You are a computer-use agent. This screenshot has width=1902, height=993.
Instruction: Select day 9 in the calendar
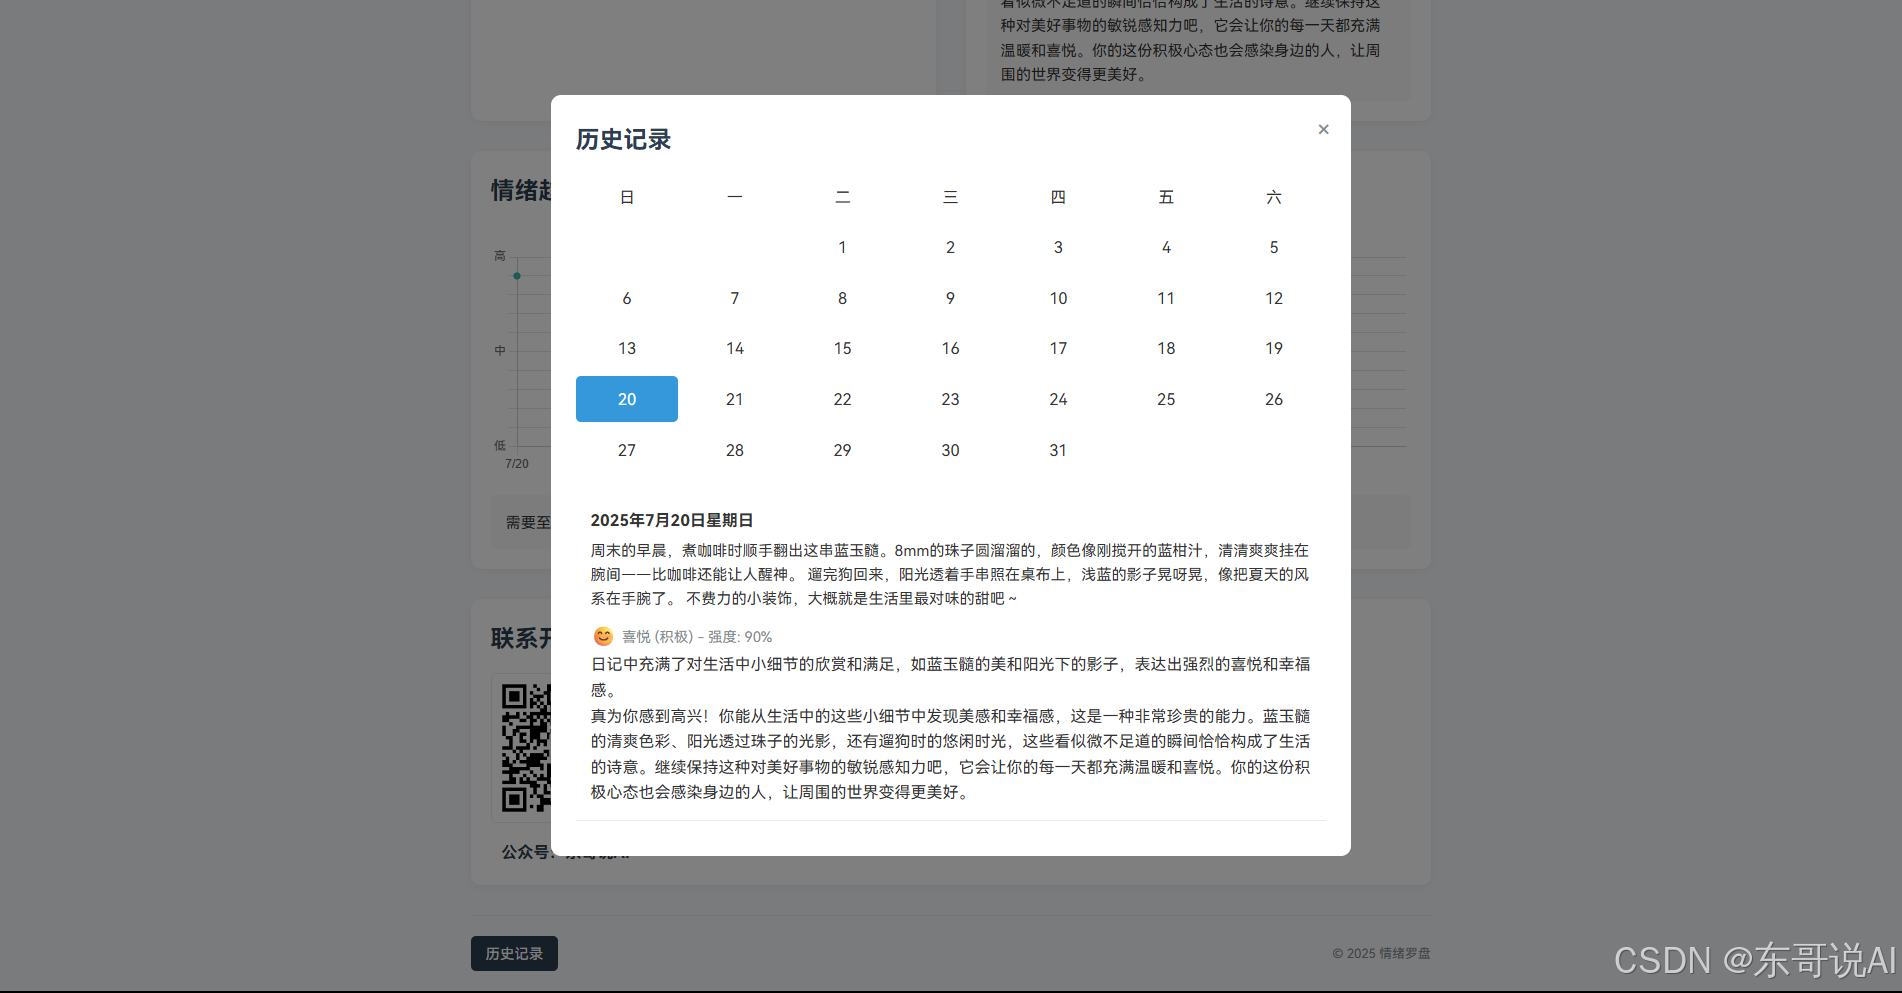pos(950,298)
